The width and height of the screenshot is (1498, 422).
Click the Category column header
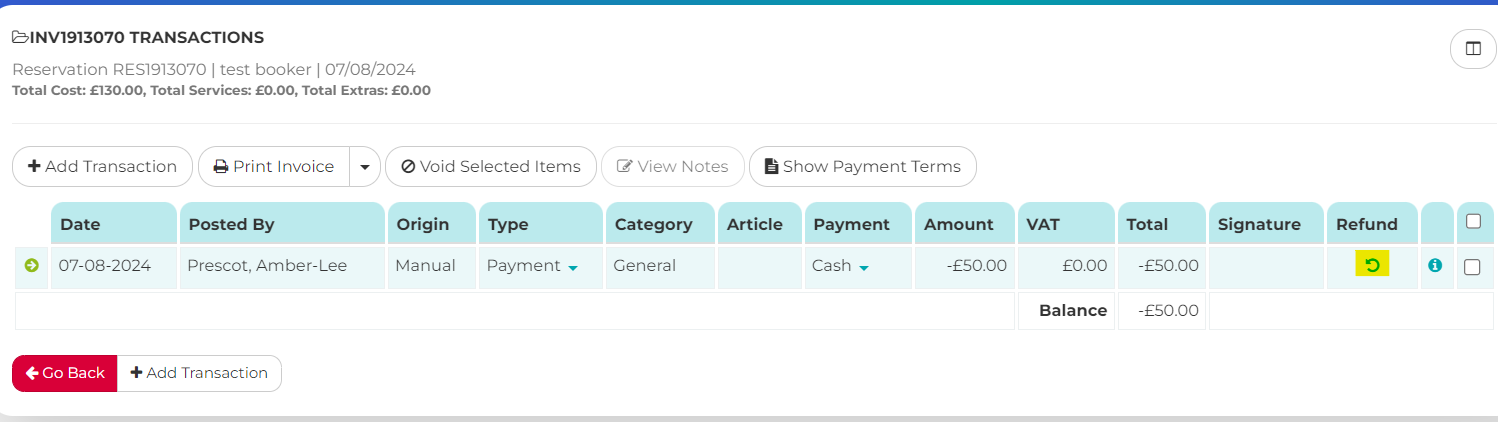pyautogui.click(x=660, y=224)
